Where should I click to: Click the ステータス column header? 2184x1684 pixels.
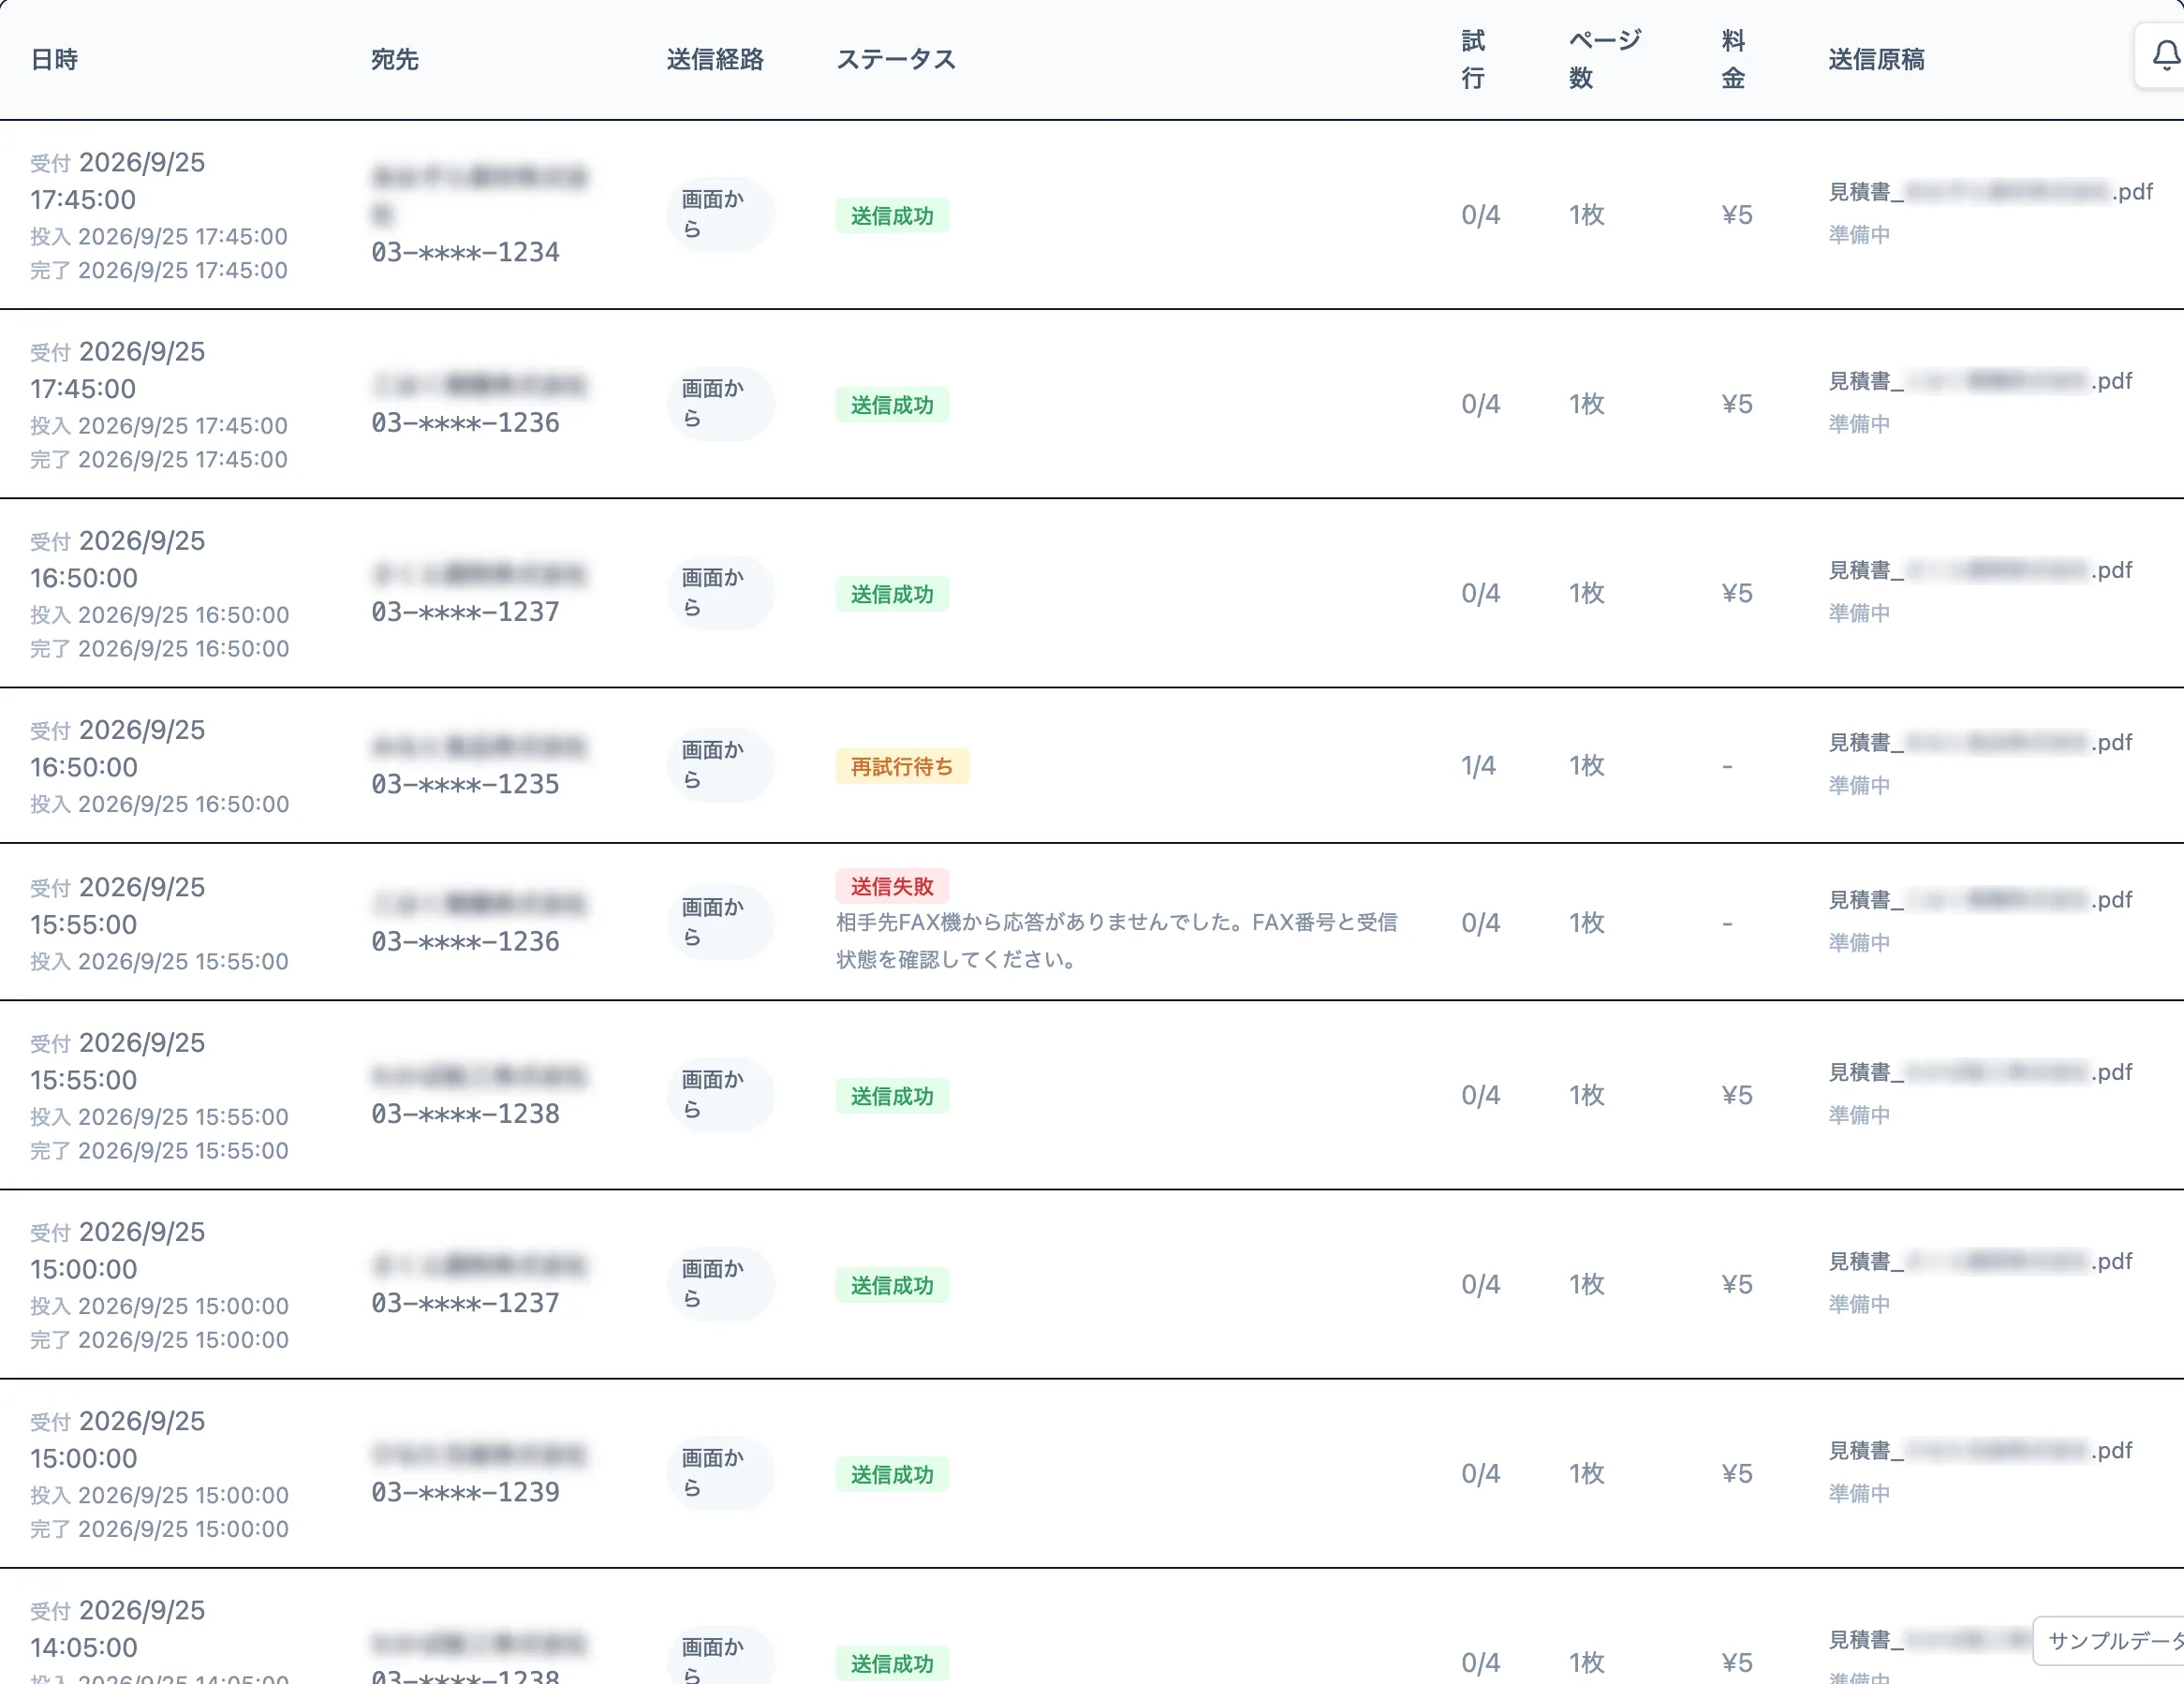pos(896,59)
